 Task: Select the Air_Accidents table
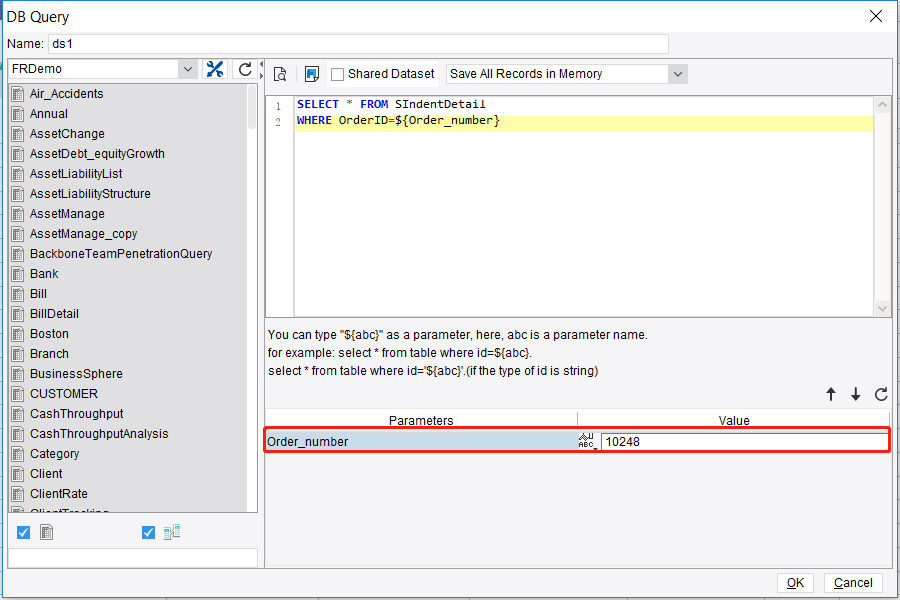(x=66, y=94)
